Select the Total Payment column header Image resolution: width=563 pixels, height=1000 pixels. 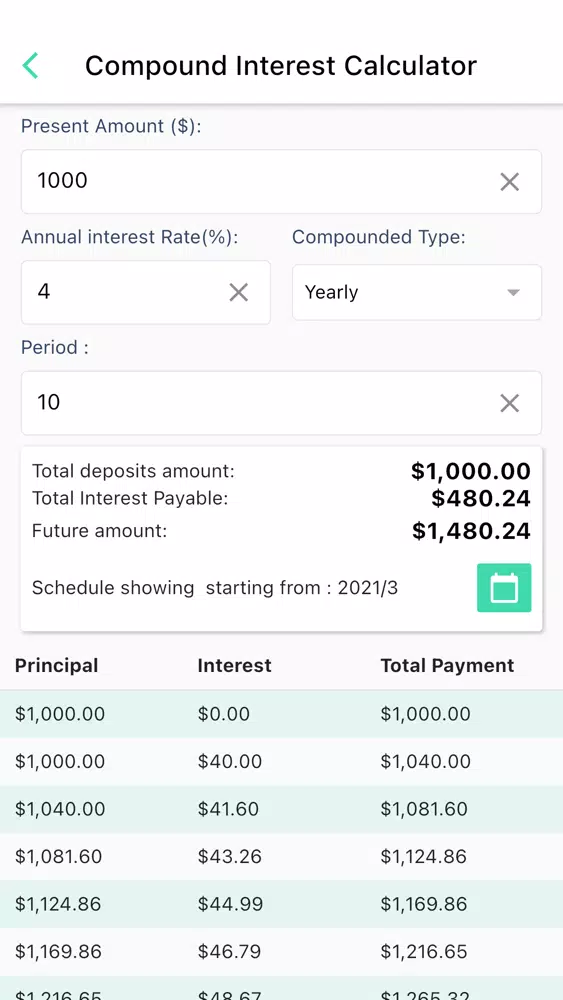448,665
